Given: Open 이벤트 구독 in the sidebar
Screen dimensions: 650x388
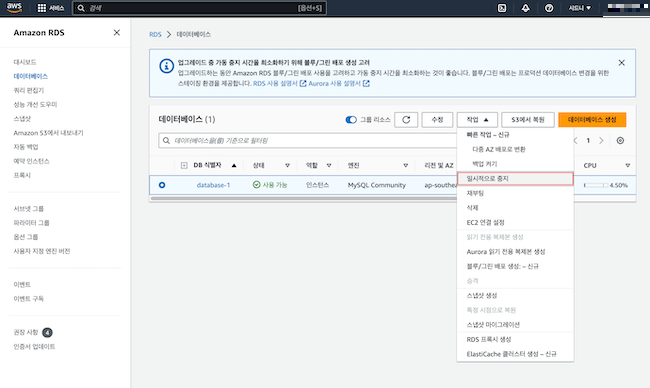Looking at the screenshot, I should click(x=29, y=298).
